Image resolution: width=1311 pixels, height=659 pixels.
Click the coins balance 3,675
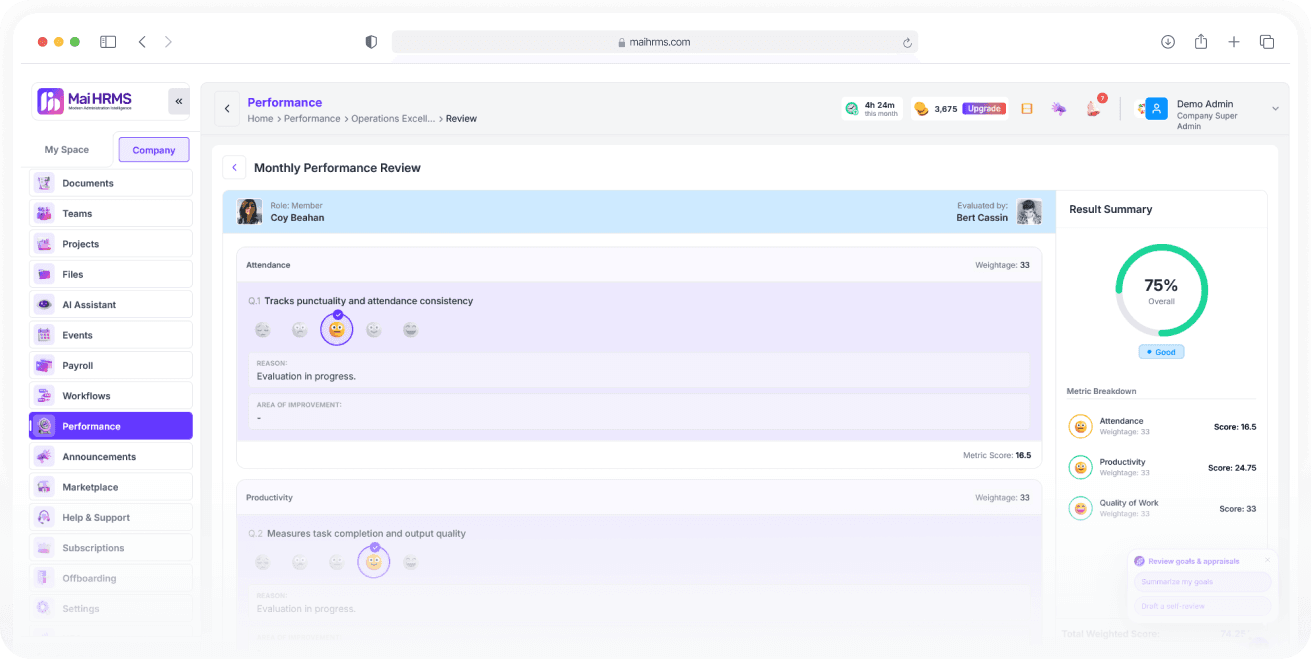[935, 109]
